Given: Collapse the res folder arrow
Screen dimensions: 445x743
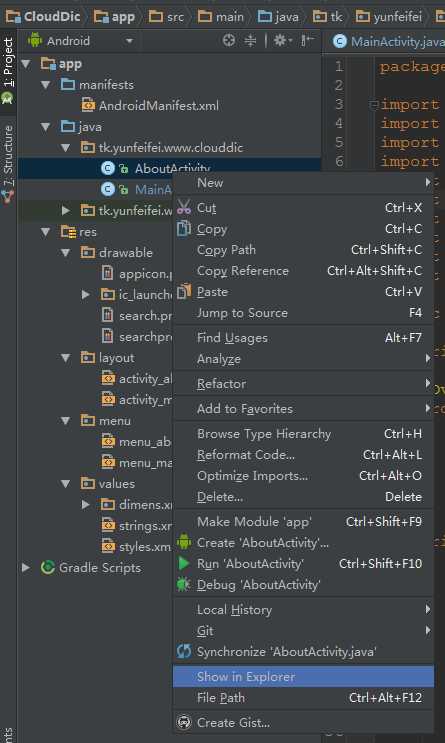Looking at the screenshot, I should point(46,232).
